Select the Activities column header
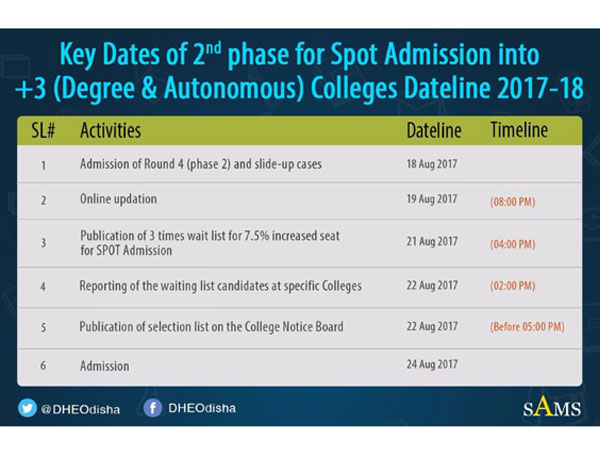This screenshot has width=600, height=450. pyautogui.click(x=110, y=131)
